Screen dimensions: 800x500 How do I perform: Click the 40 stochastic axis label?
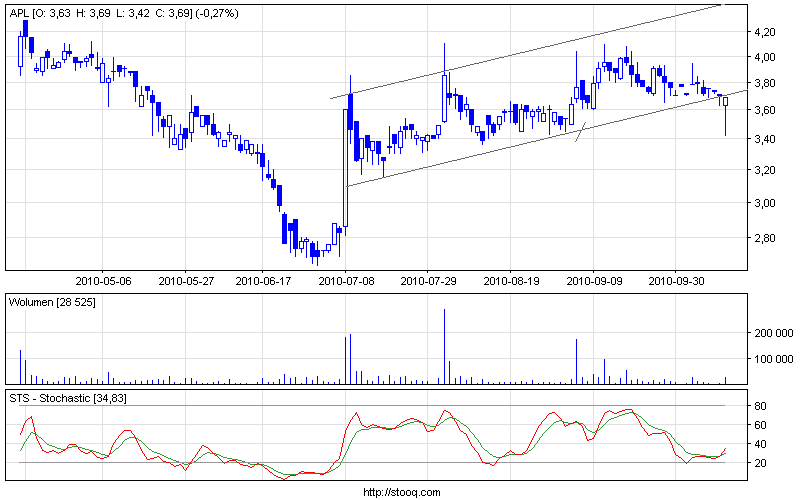click(x=760, y=444)
